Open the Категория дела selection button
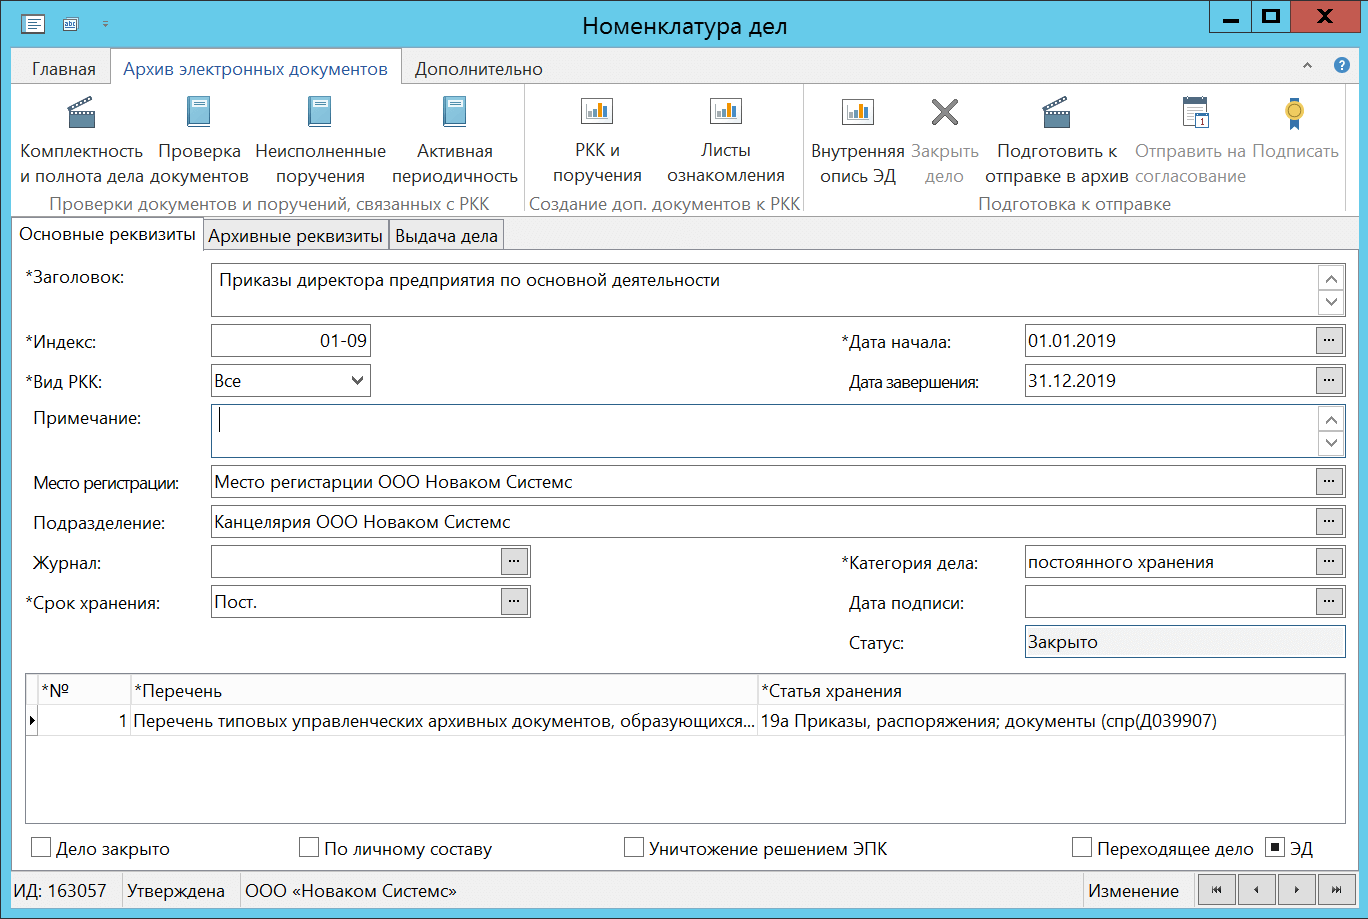 1329,562
